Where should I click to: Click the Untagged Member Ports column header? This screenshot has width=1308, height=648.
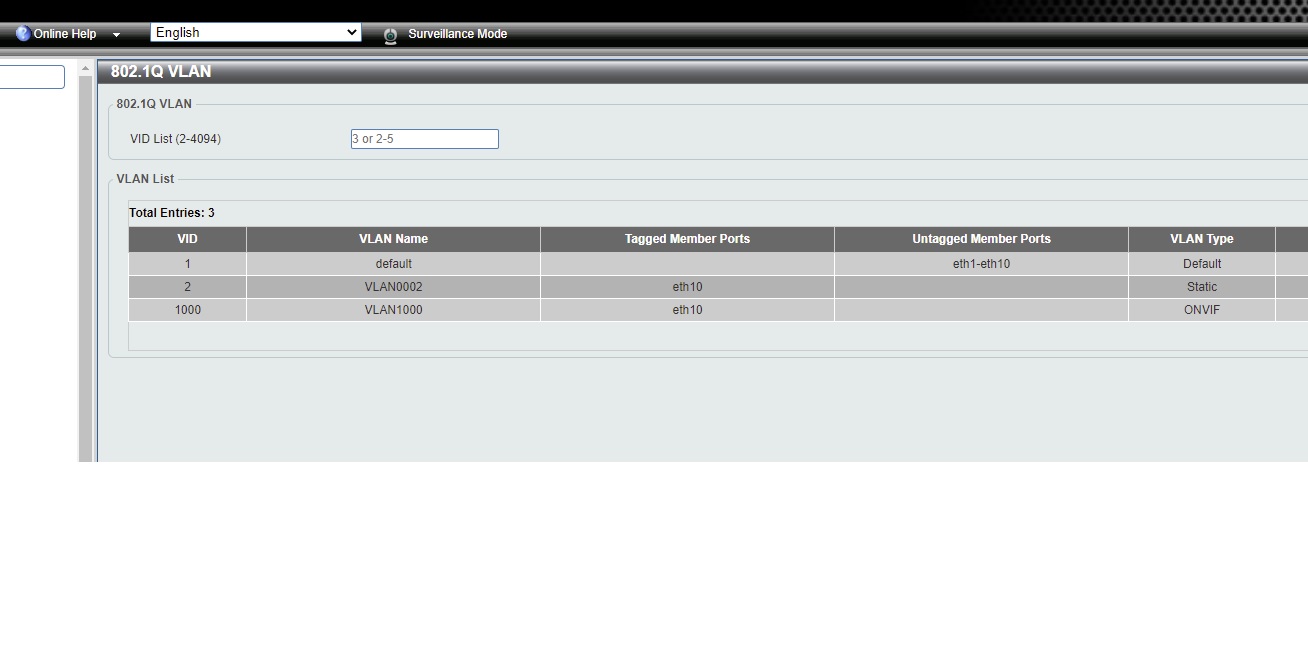(x=981, y=239)
